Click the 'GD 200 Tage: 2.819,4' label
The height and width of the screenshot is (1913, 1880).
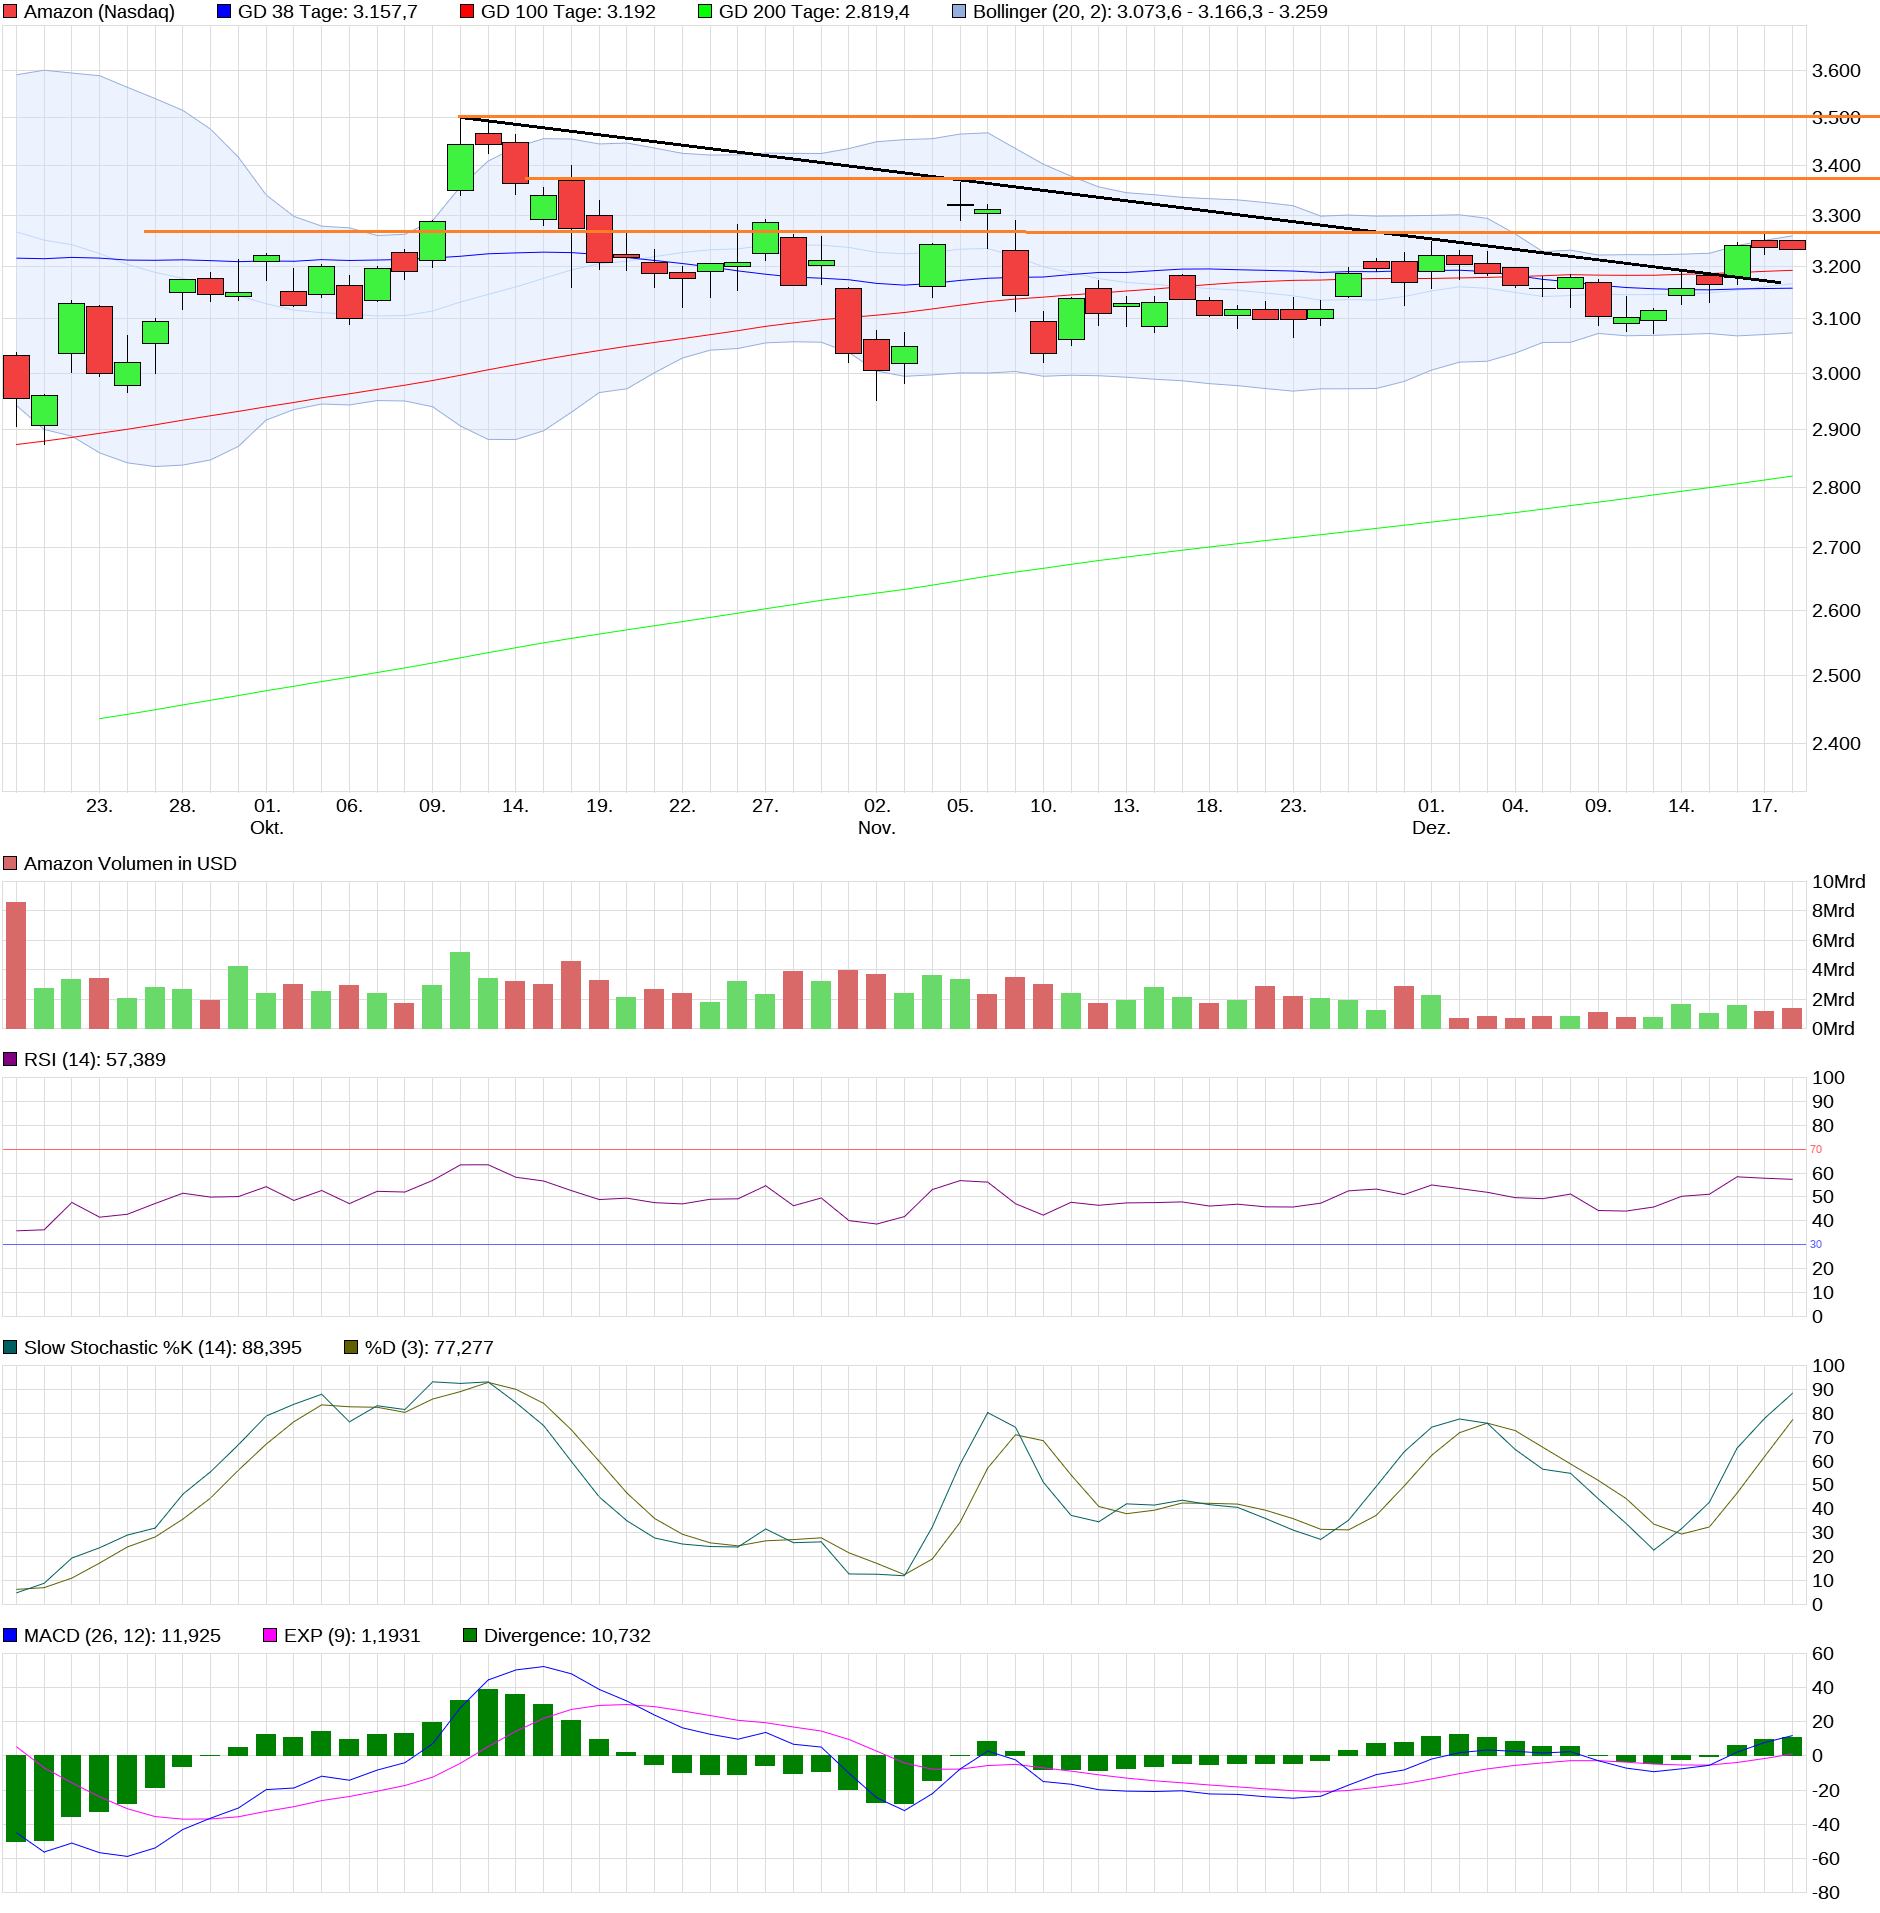pos(814,12)
